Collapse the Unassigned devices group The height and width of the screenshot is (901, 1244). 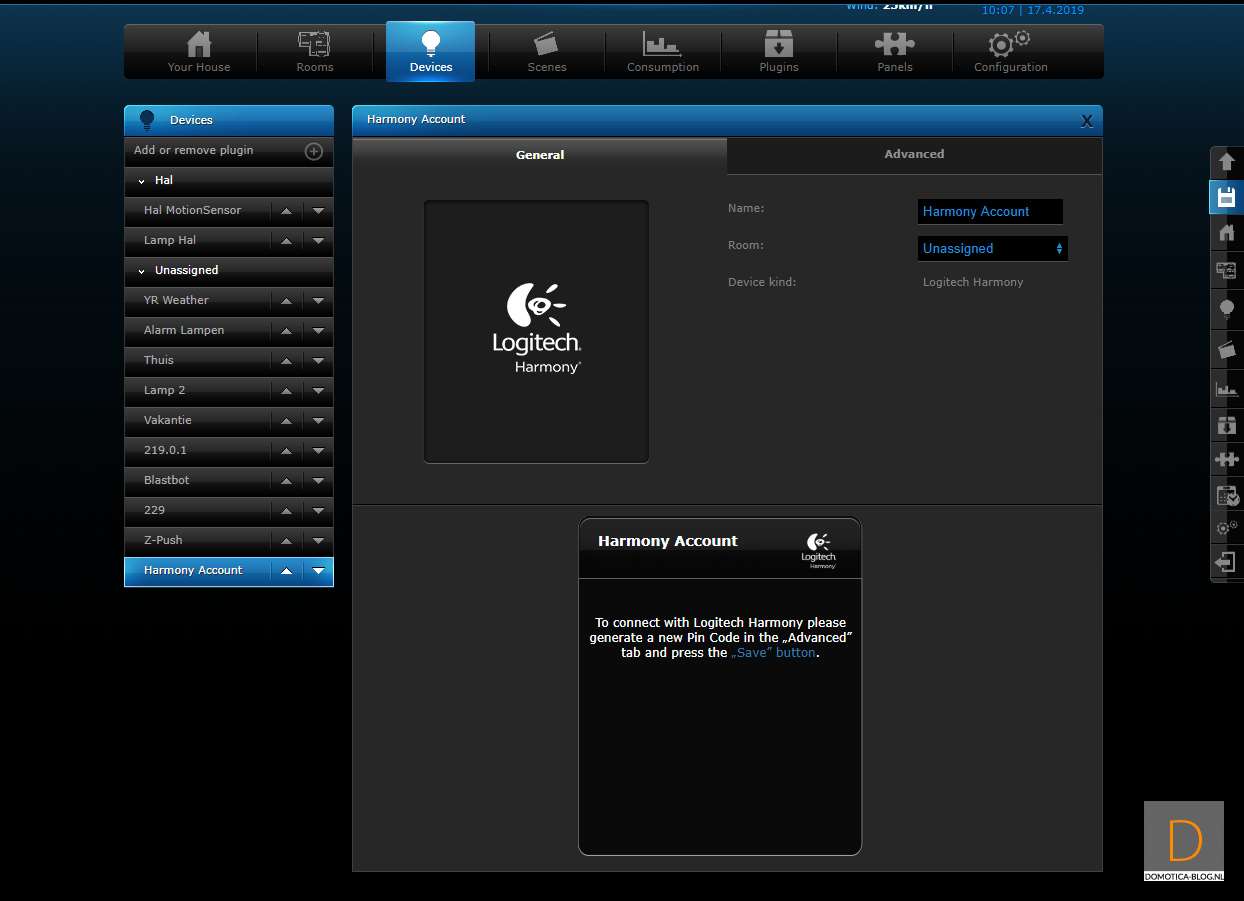coord(142,271)
